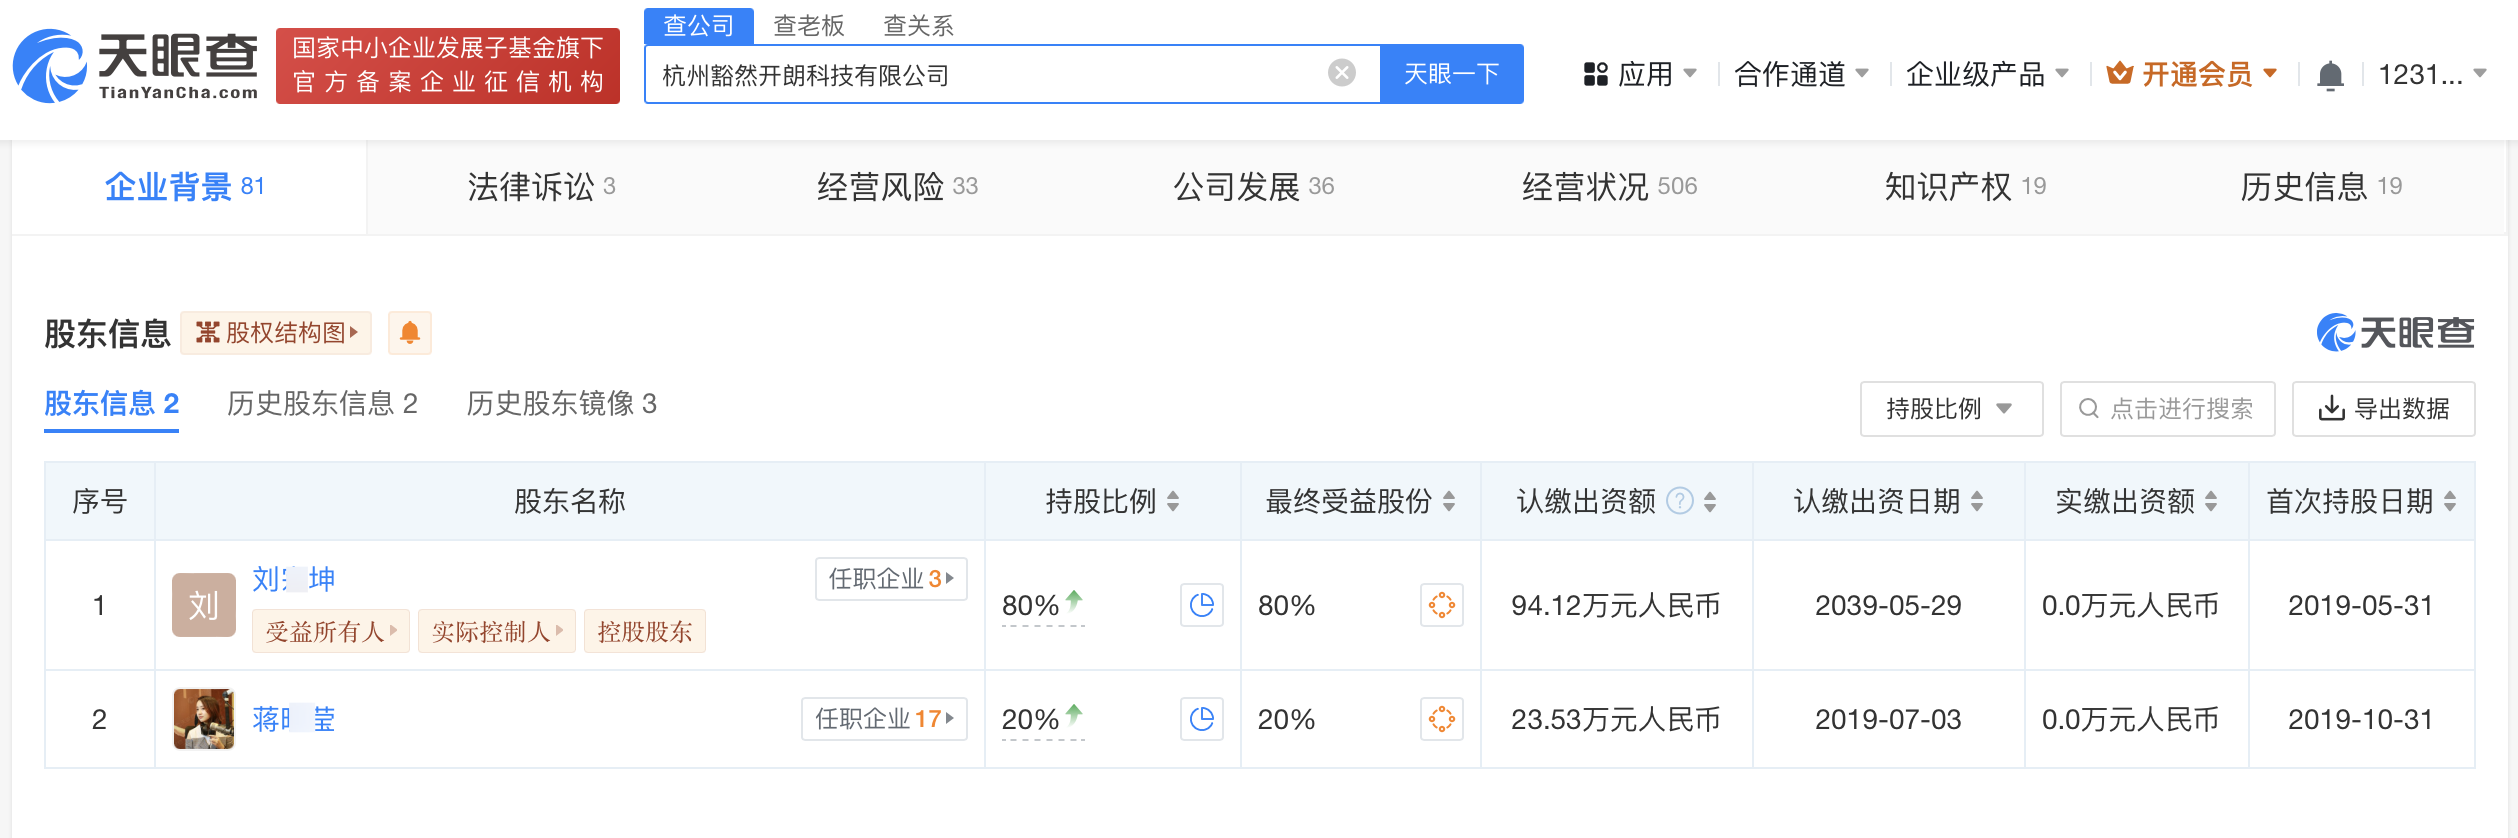
Task: Switch to 经营状况 506 tab
Action: coord(1610,187)
